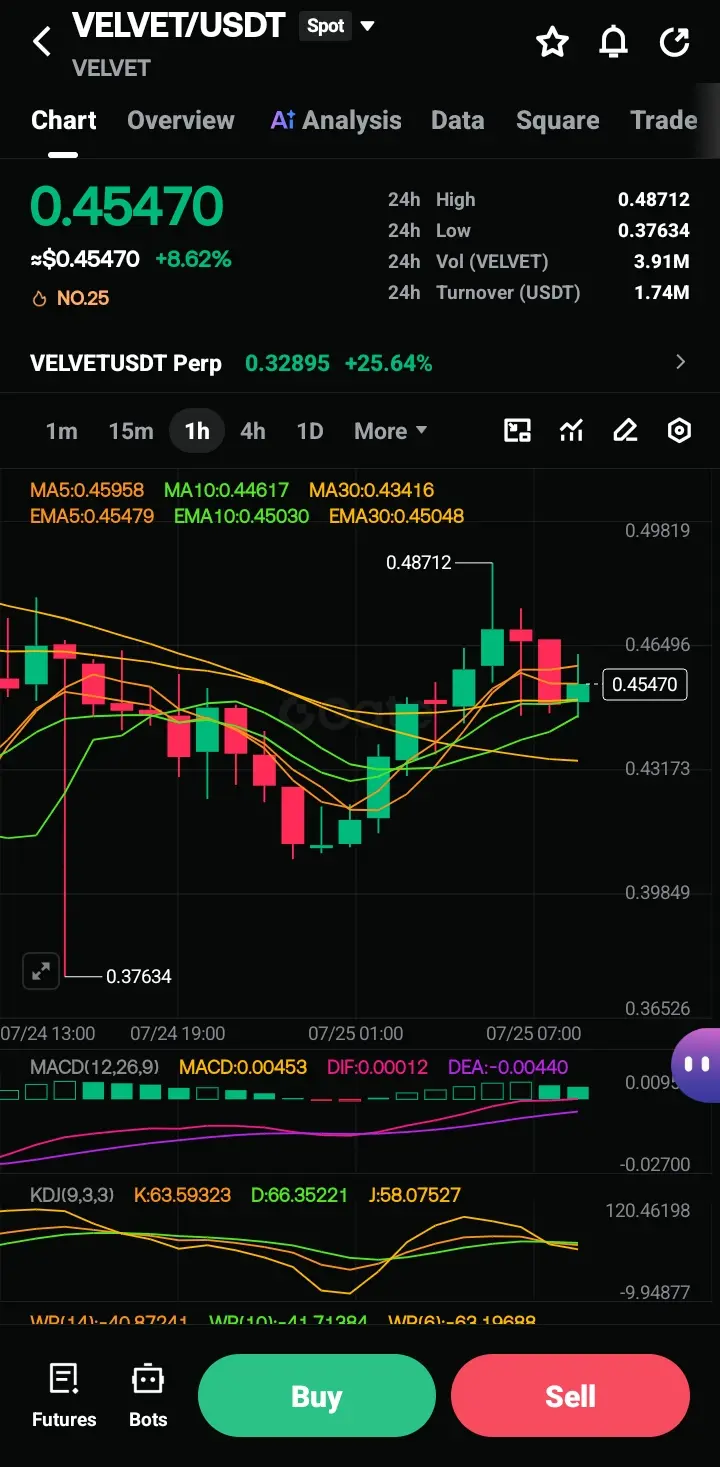
Task: Select the 1m timeframe
Action: (62, 431)
